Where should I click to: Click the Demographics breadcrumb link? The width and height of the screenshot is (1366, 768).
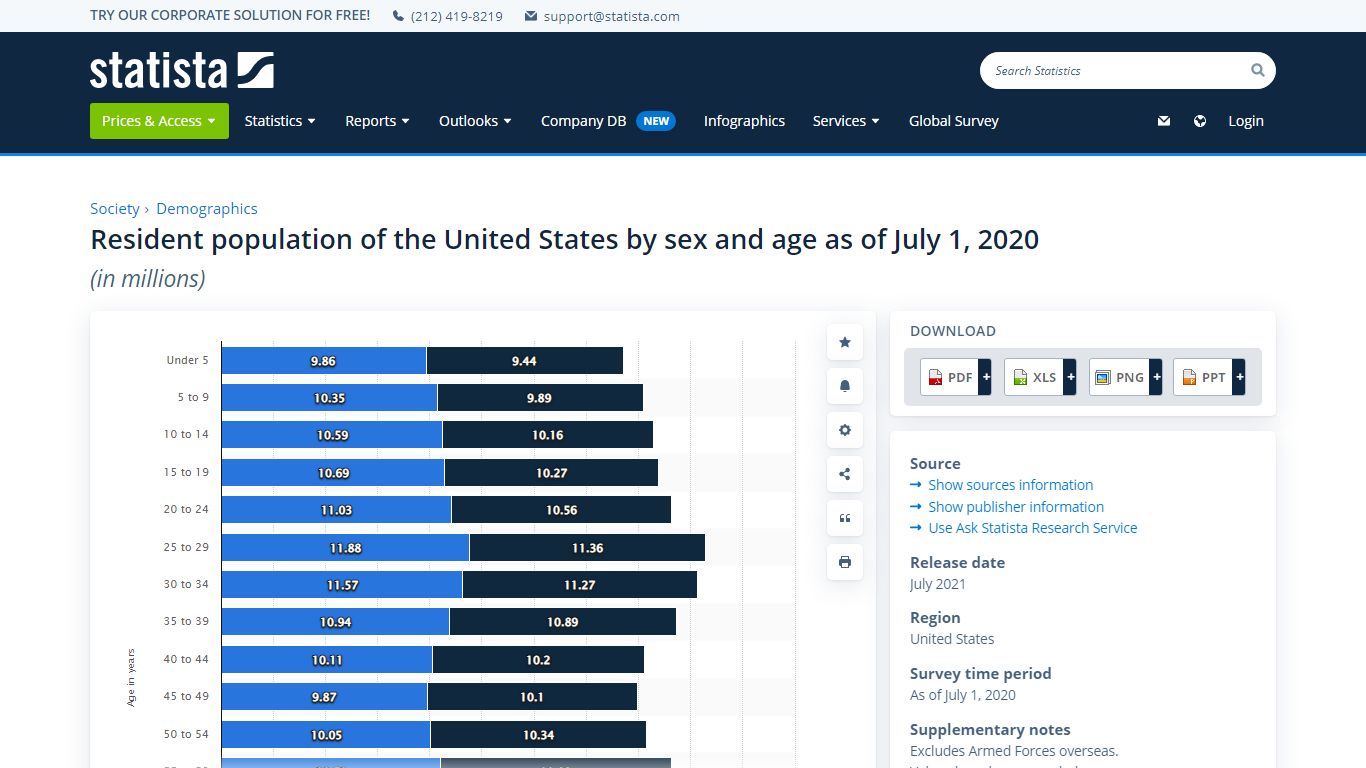[207, 208]
